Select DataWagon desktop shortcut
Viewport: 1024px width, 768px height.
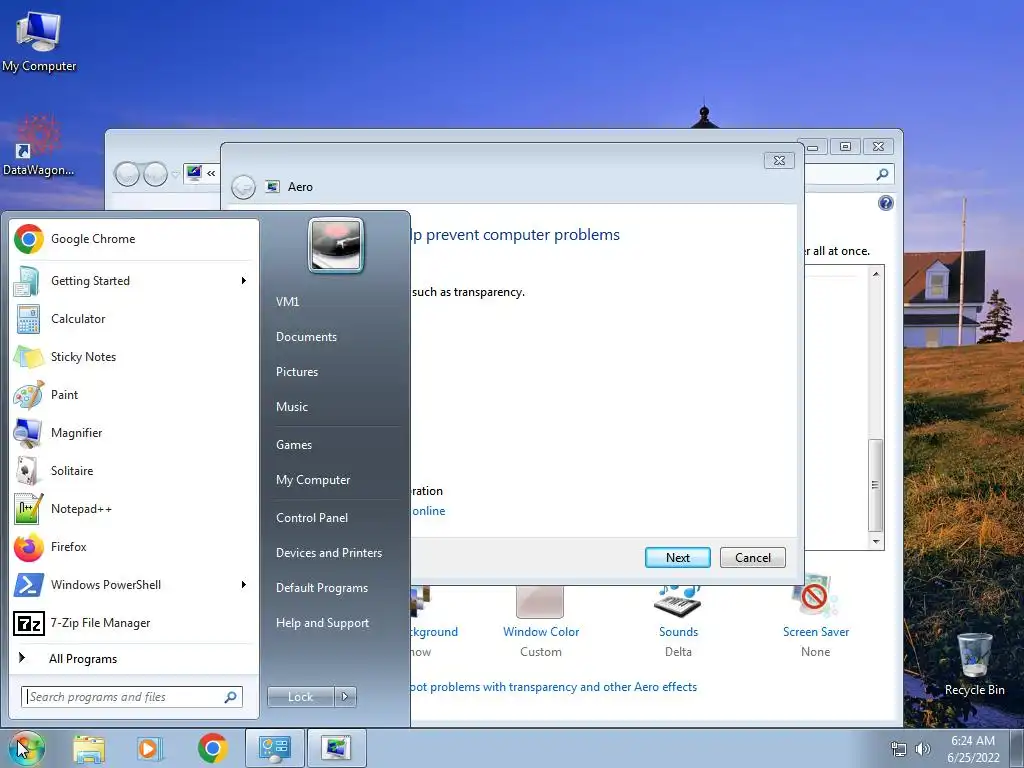pos(39,146)
